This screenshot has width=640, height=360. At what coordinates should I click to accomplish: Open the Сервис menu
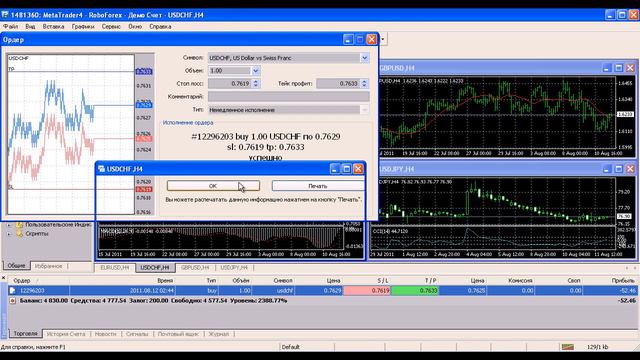point(111,27)
